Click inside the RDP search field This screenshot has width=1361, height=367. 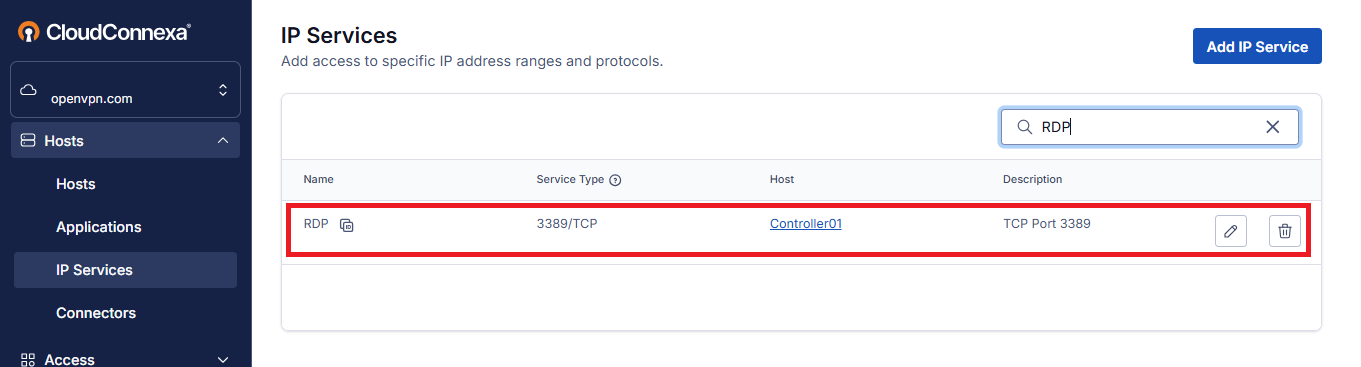click(x=1150, y=127)
